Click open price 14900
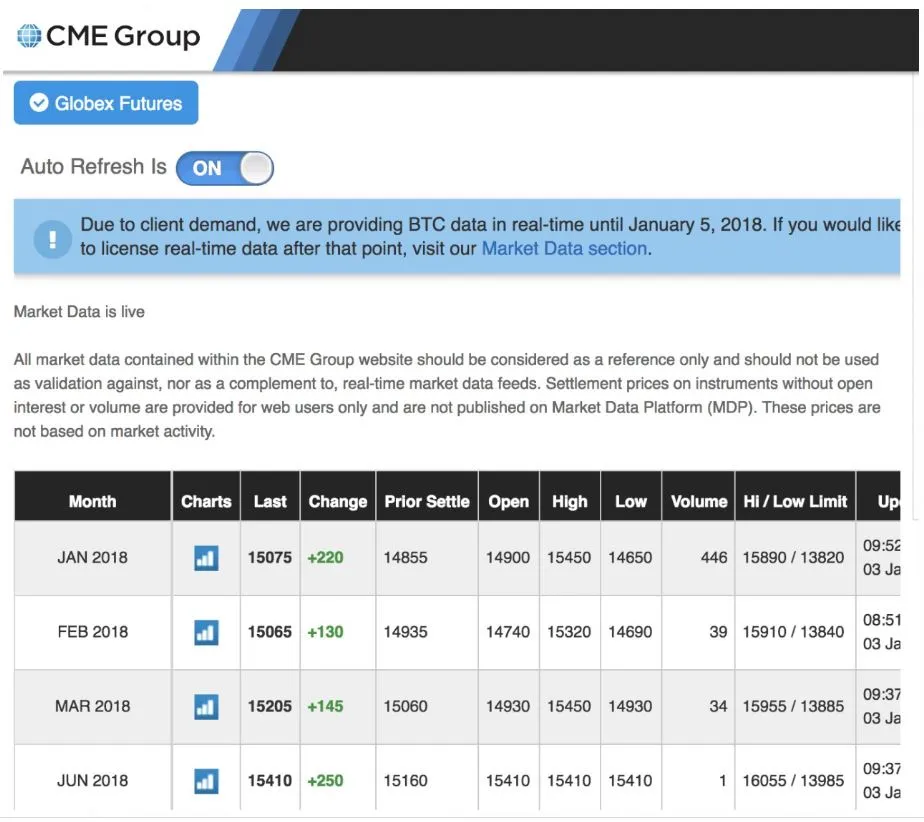 click(x=508, y=557)
